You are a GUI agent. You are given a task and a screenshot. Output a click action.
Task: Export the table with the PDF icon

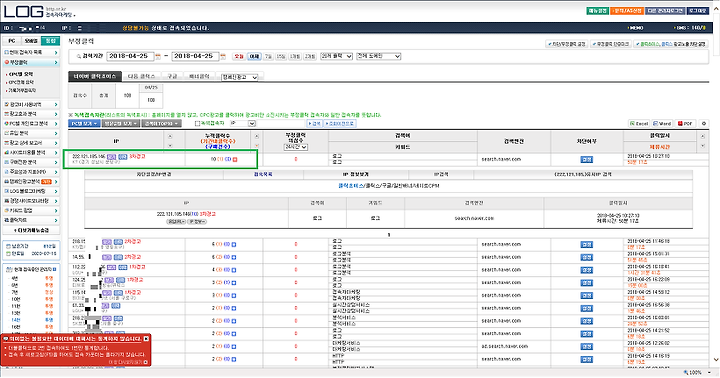685,124
